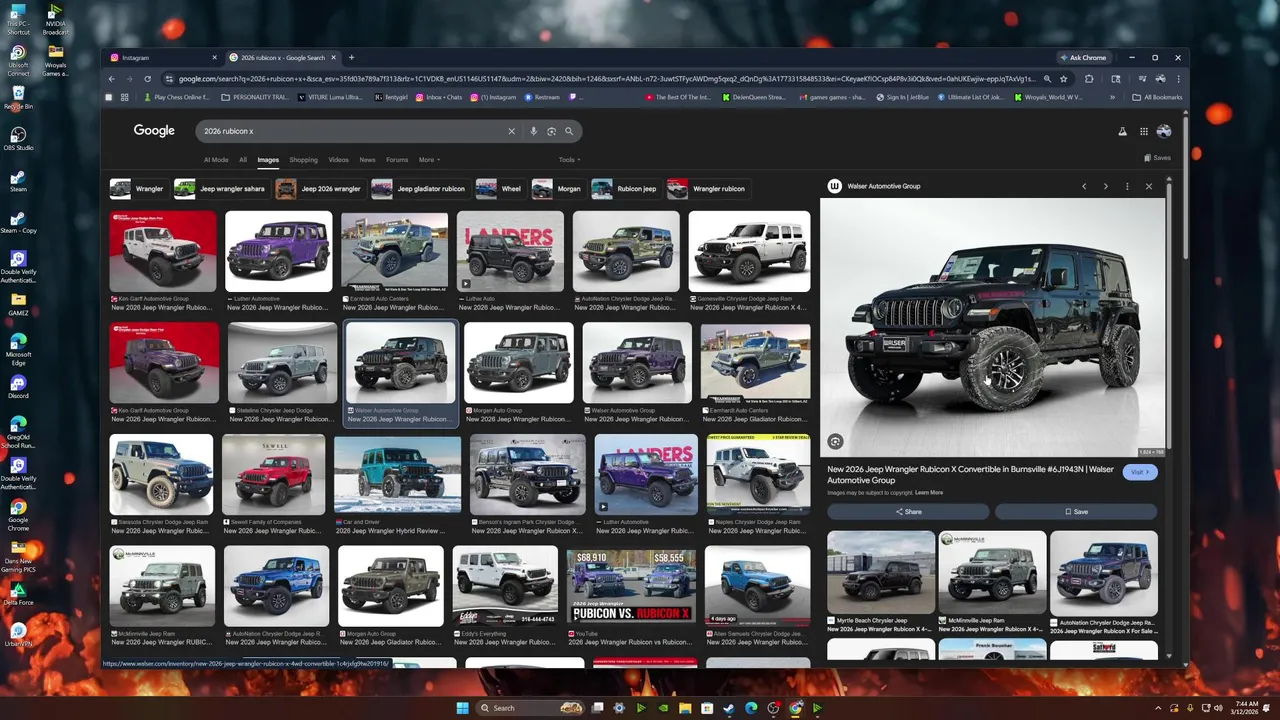The height and width of the screenshot is (720, 1280).
Task: Switch to the Videos tab
Action: [339, 160]
